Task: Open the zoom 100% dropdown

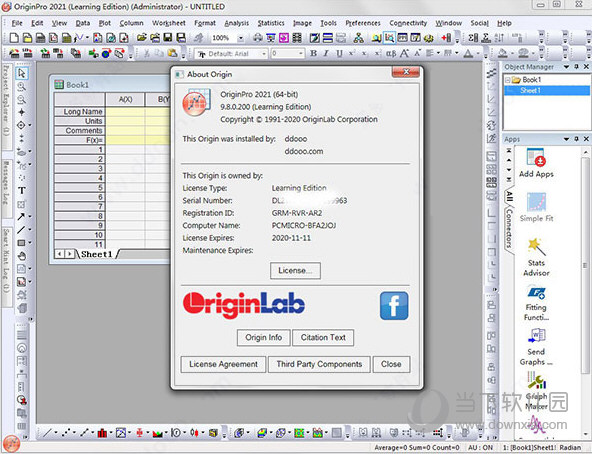Action: pos(241,38)
